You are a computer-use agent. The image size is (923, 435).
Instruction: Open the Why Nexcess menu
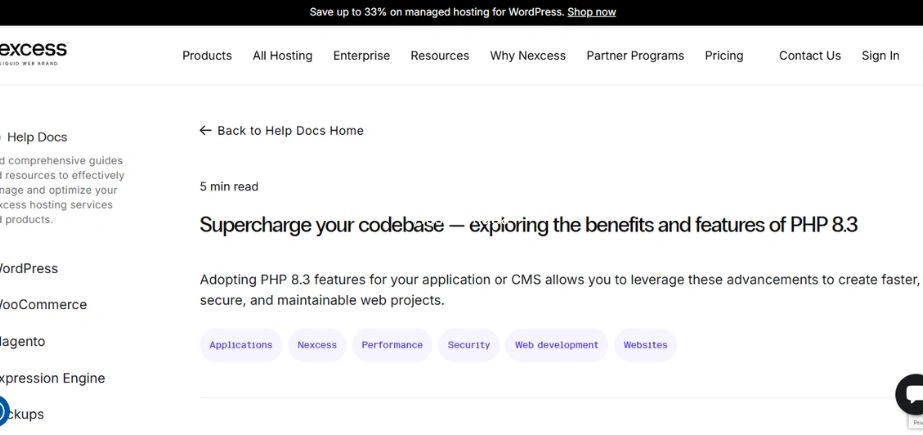(x=527, y=56)
